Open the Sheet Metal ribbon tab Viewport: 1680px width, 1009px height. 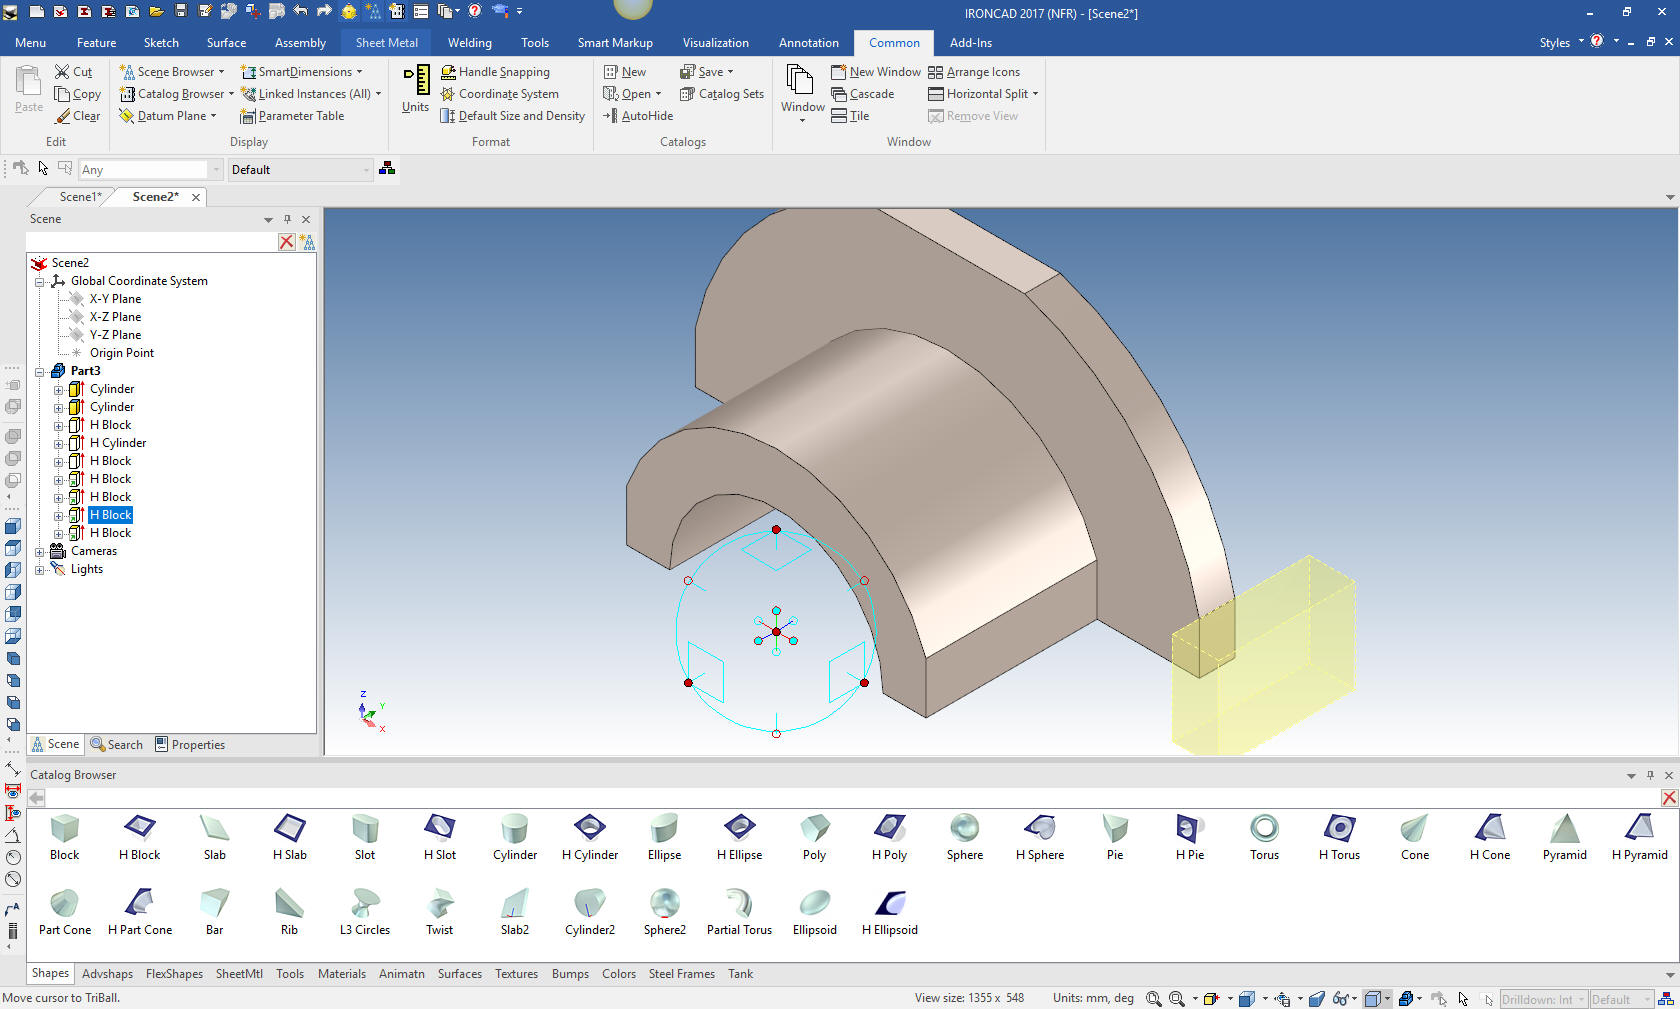tap(386, 43)
